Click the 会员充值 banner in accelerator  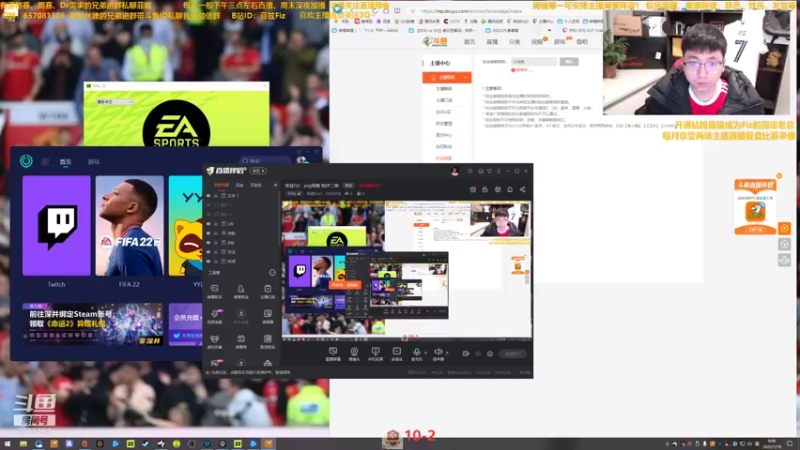[x=186, y=324]
